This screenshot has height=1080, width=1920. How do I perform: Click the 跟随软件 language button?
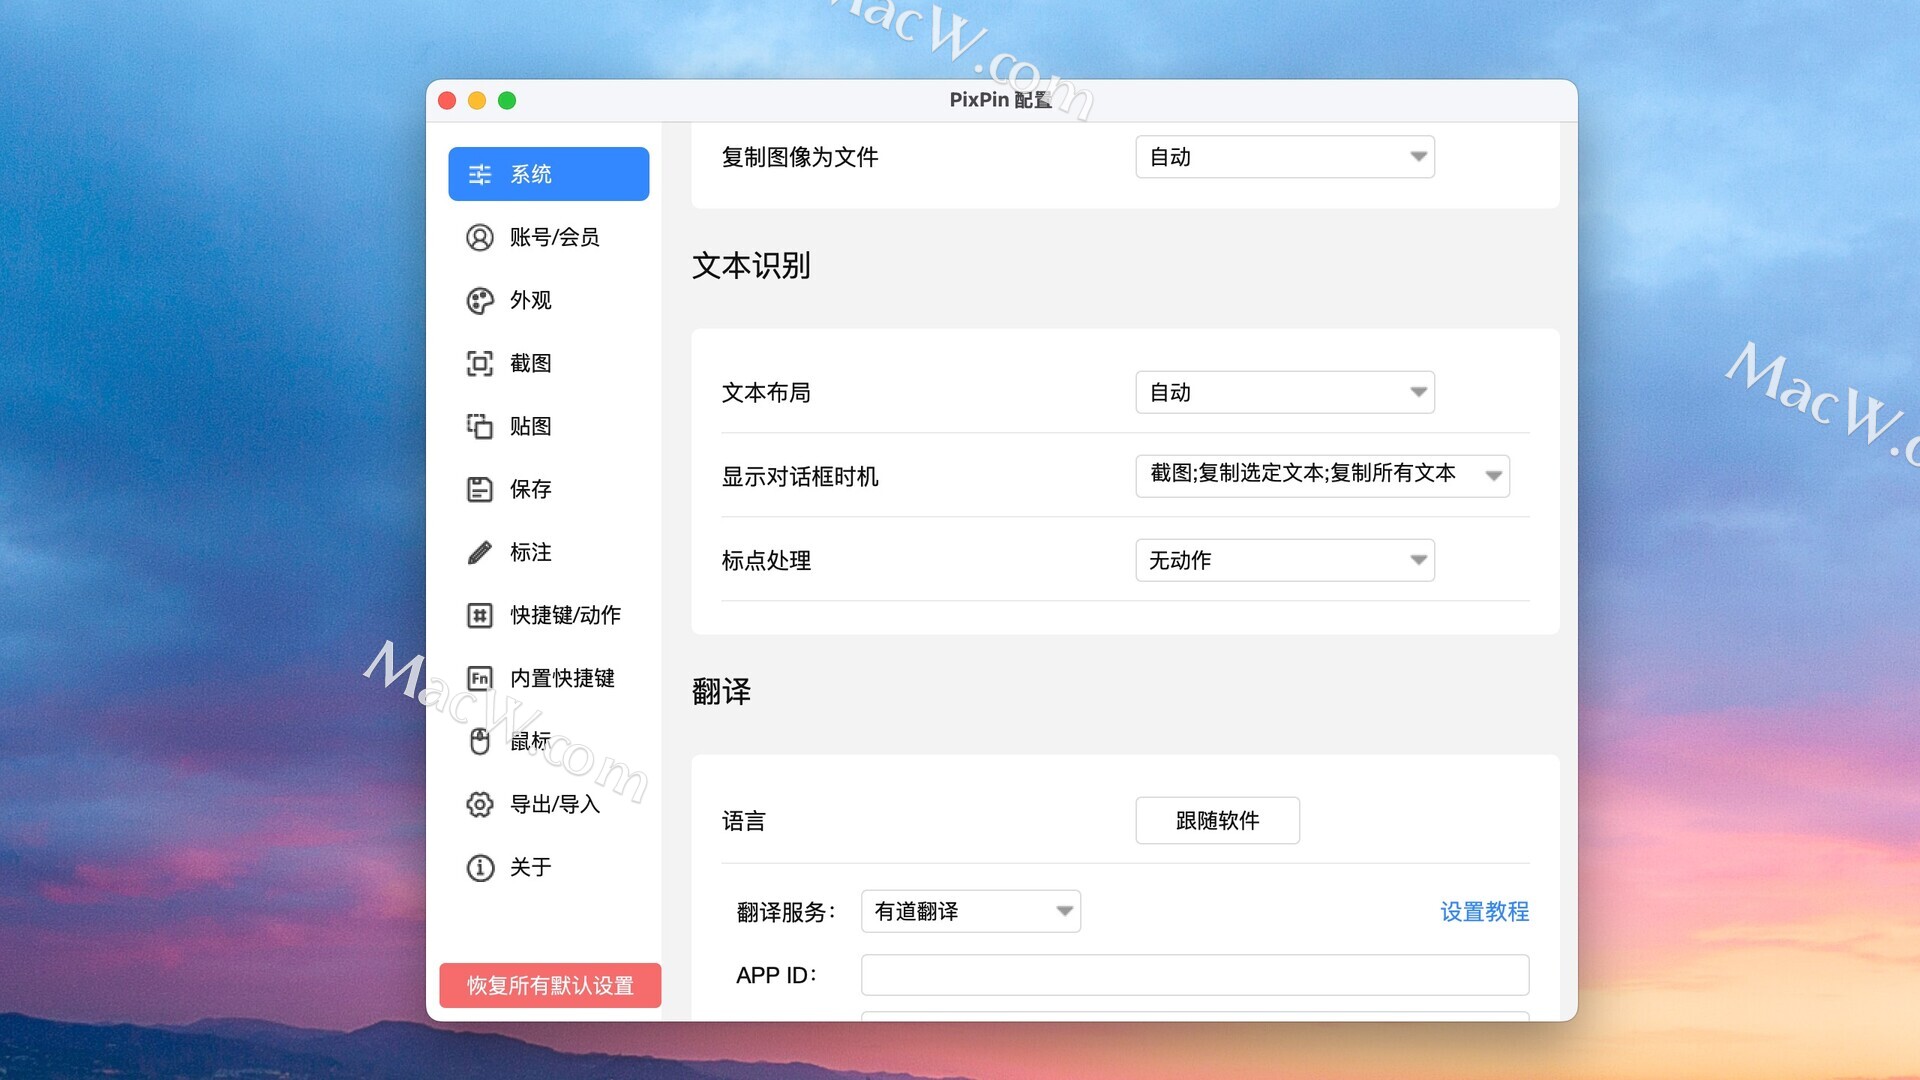[x=1217, y=820]
